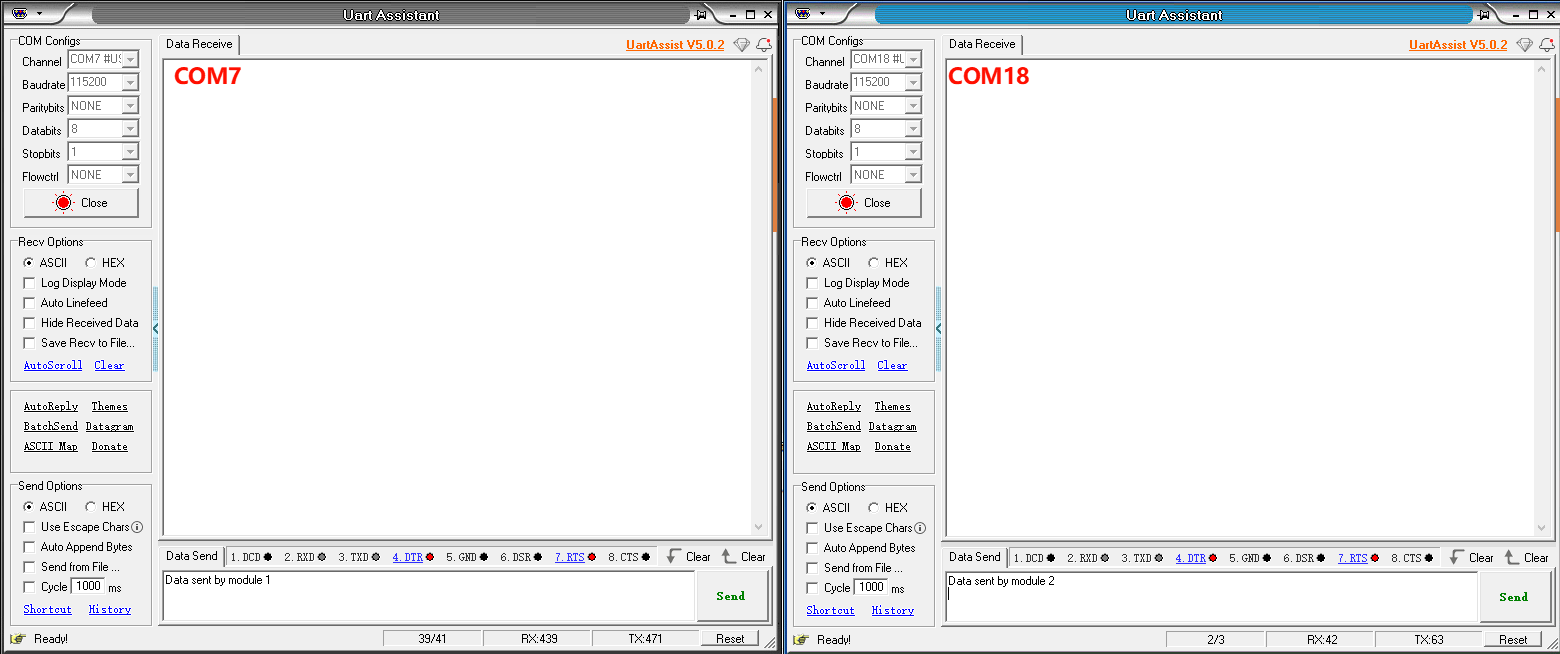1560x654 pixels.
Task: Open the Databits dropdown in COM18 window
Action: tap(913, 129)
